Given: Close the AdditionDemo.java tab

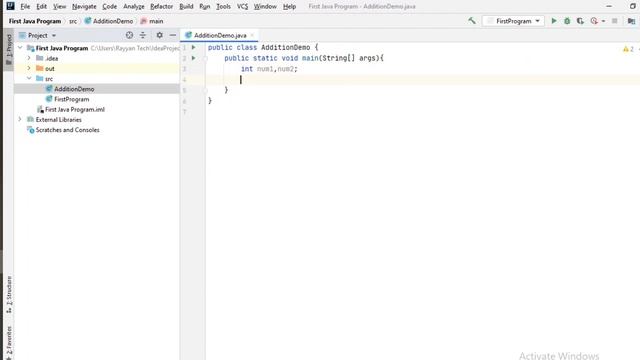Looking at the screenshot, I should pos(252,36).
